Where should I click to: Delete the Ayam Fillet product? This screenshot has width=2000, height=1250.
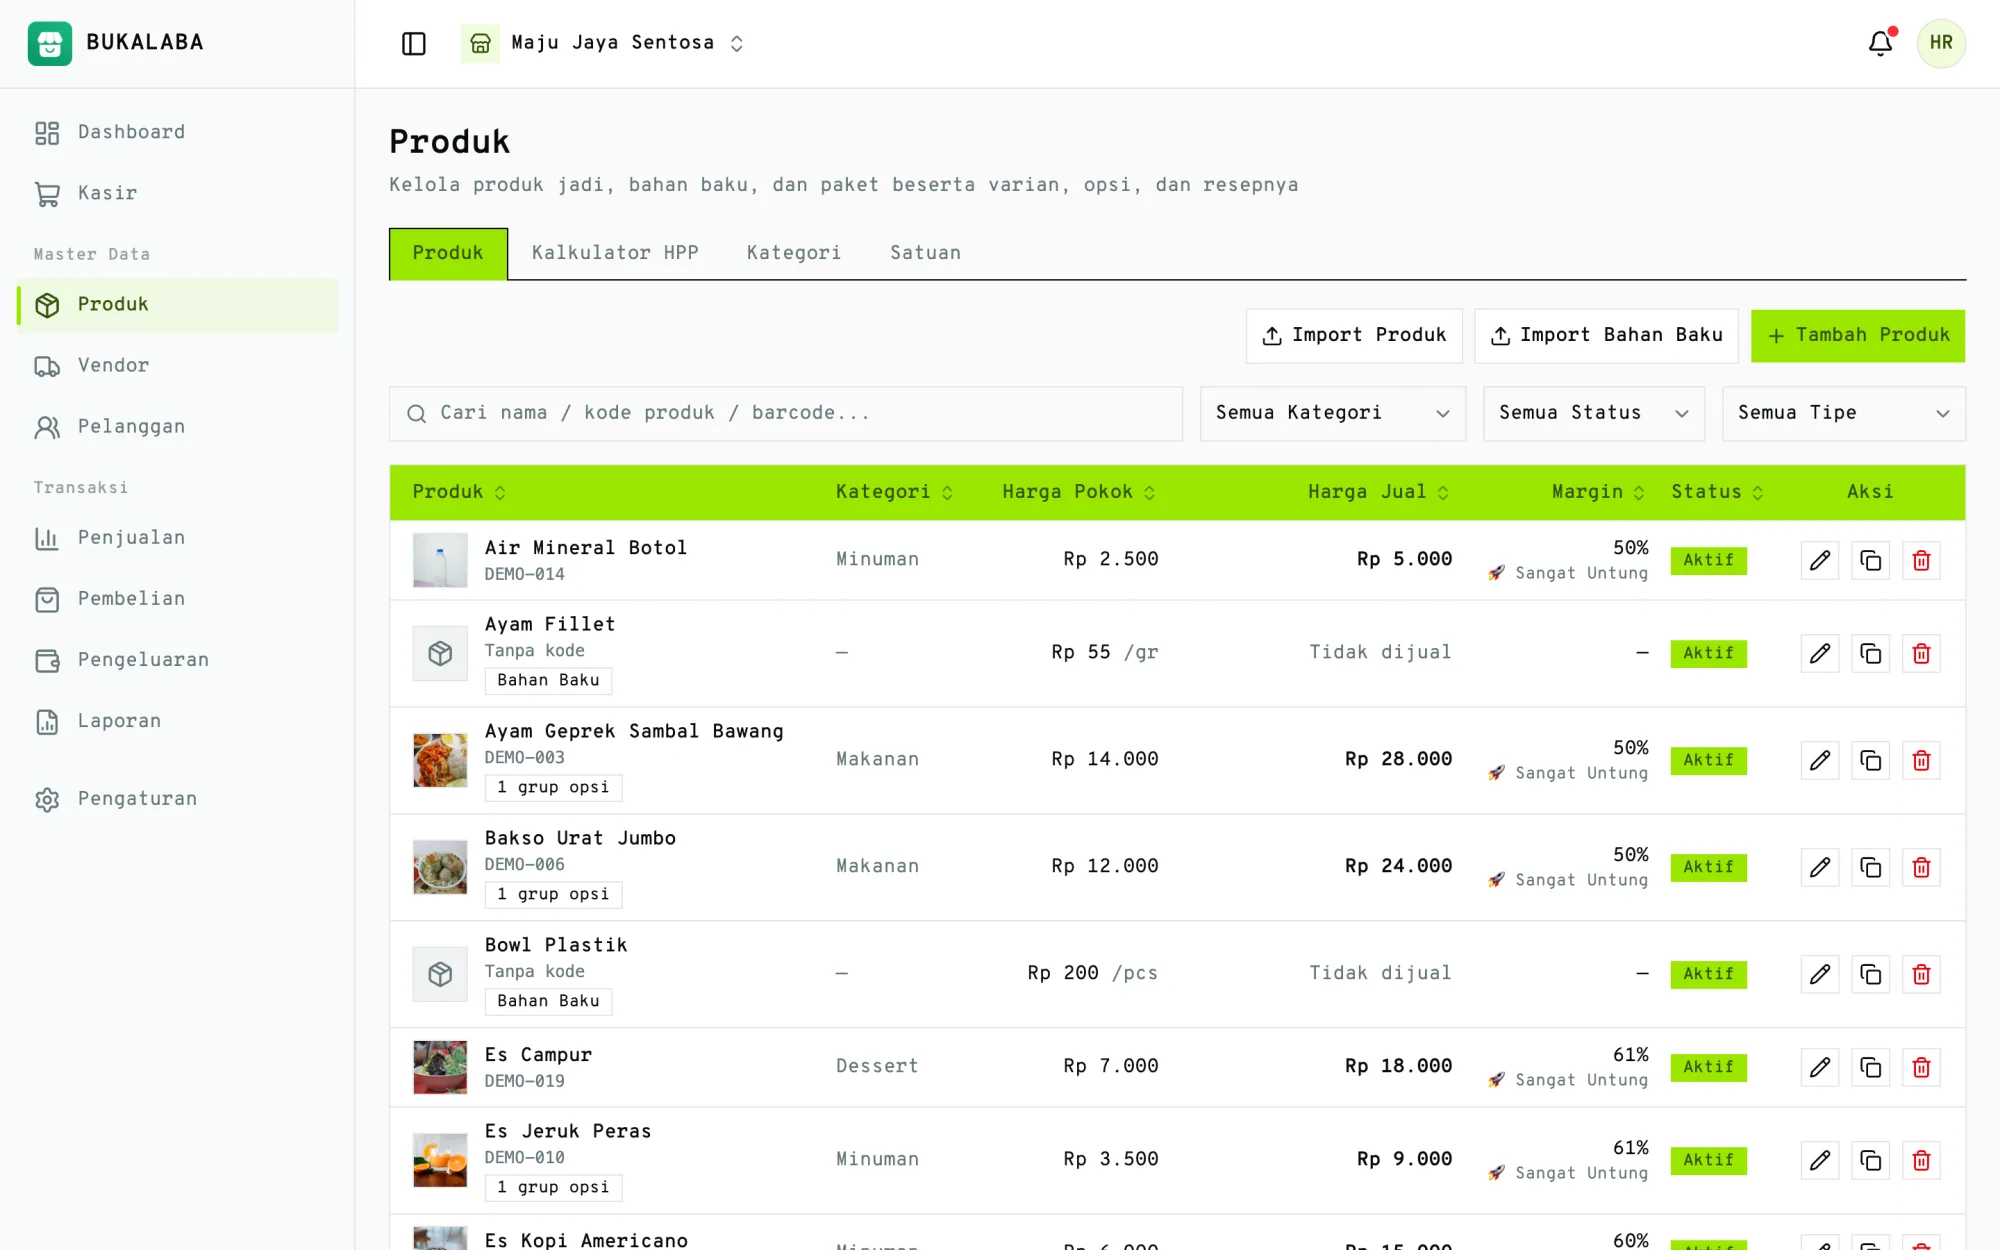click(x=1921, y=653)
